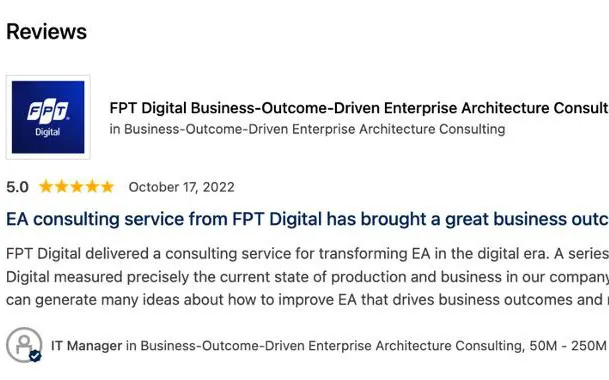Click the reviewer profile avatar icon

[x=24, y=345]
